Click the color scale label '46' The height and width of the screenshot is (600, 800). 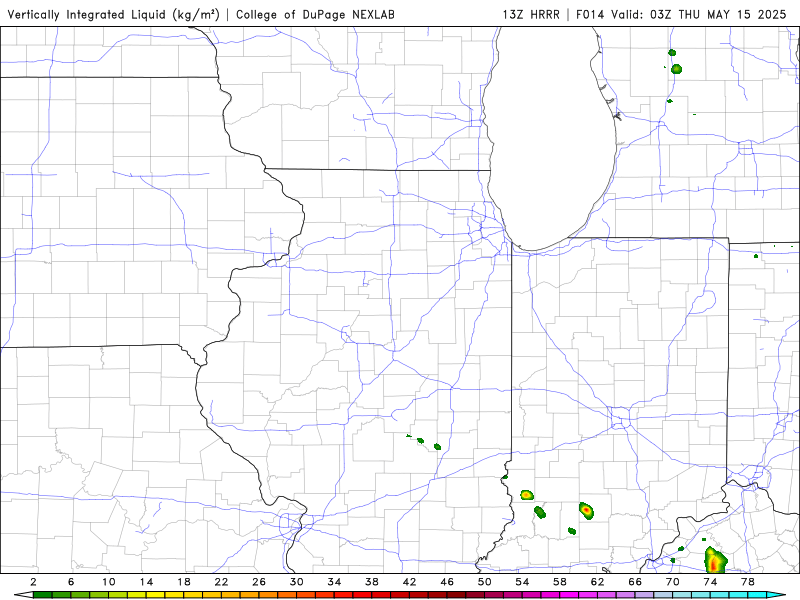tap(447, 582)
